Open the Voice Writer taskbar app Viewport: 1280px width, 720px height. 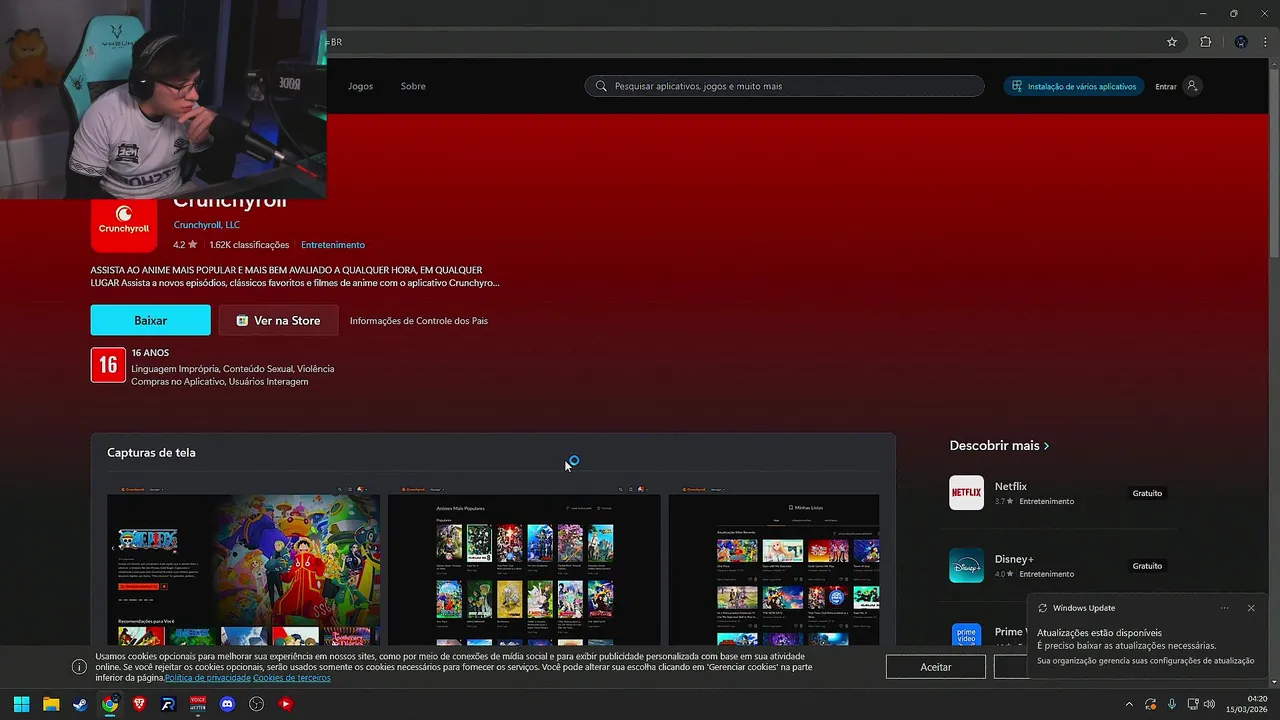coord(197,704)
